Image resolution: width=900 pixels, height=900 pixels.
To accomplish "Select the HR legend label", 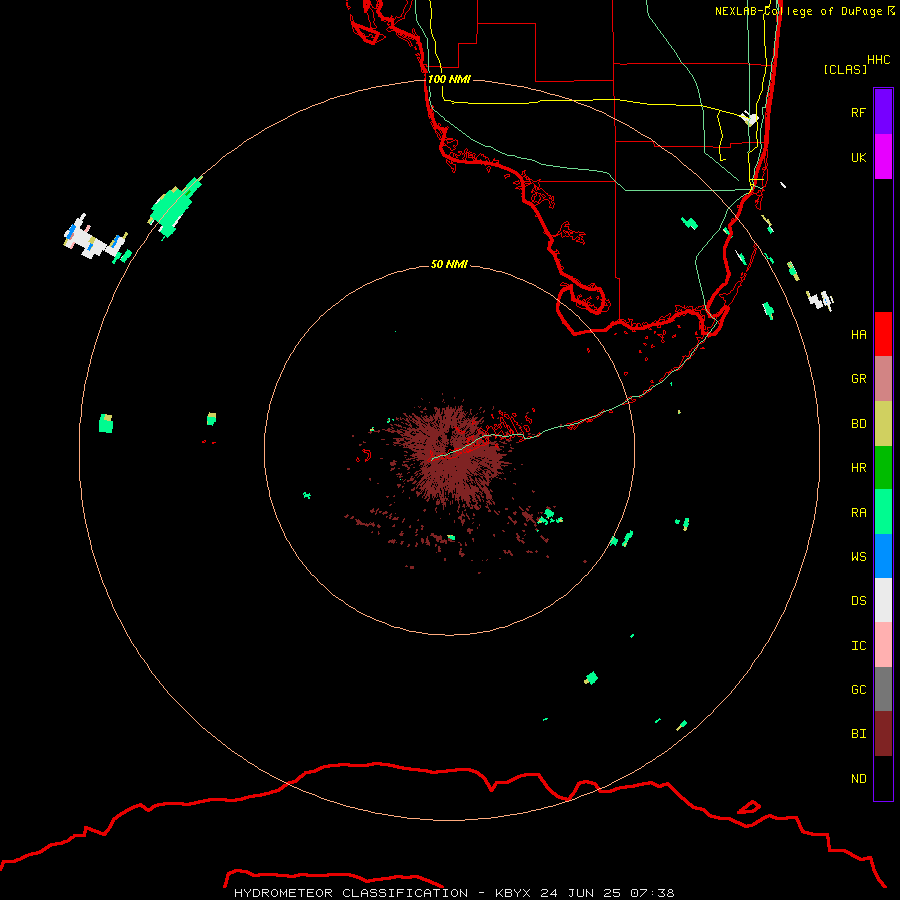I will coord(858,468).
